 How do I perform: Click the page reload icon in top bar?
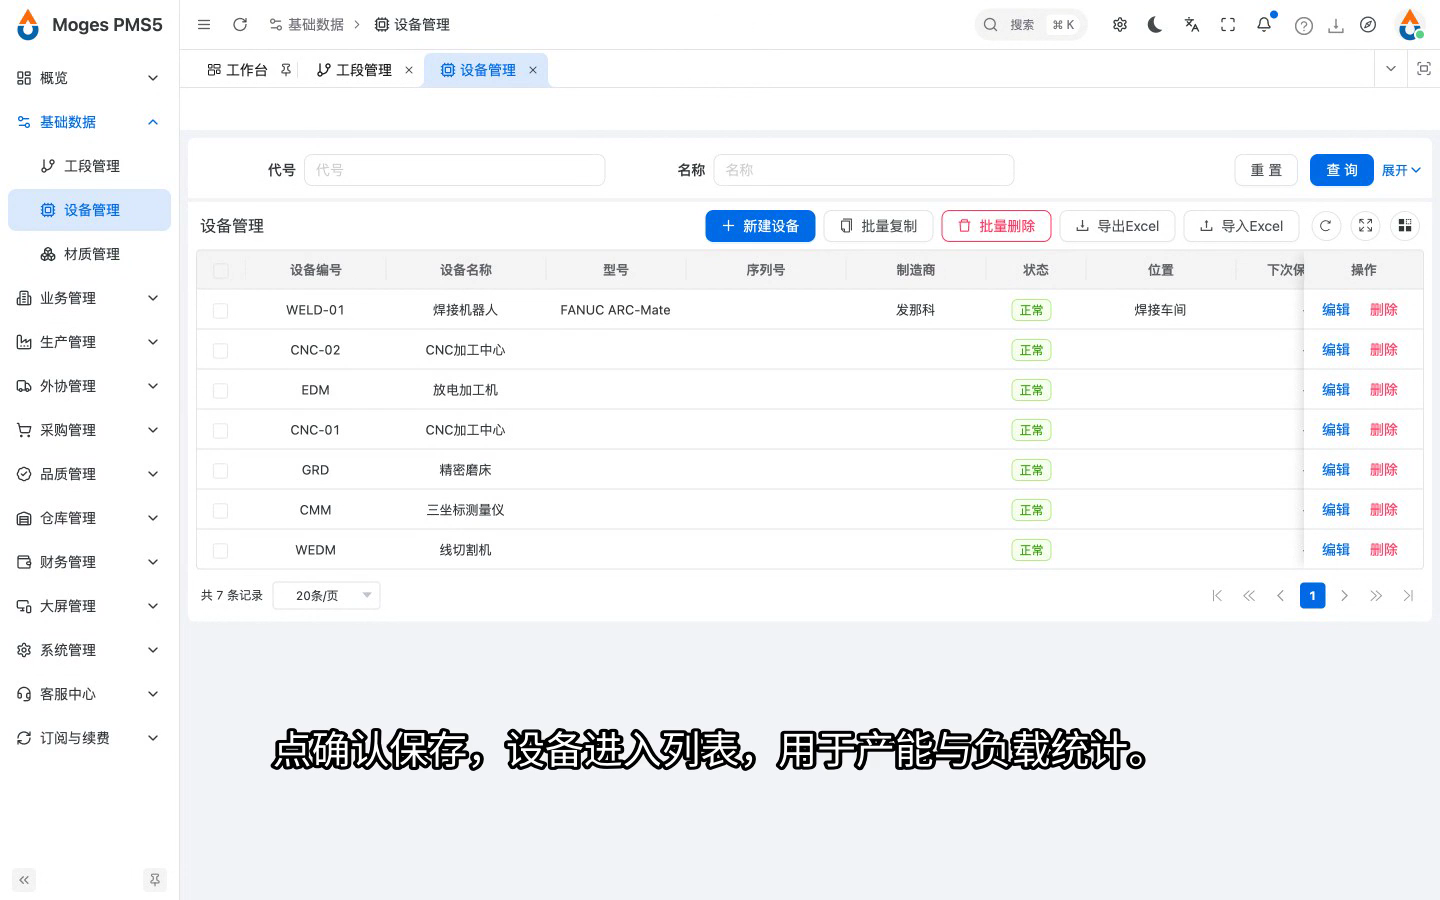point(240,24)
